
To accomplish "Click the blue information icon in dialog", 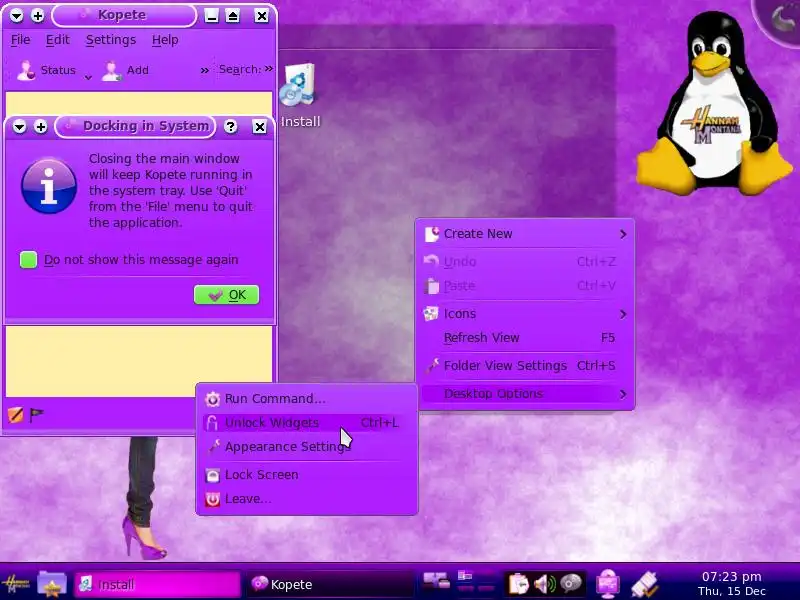I will pos(49,186).
